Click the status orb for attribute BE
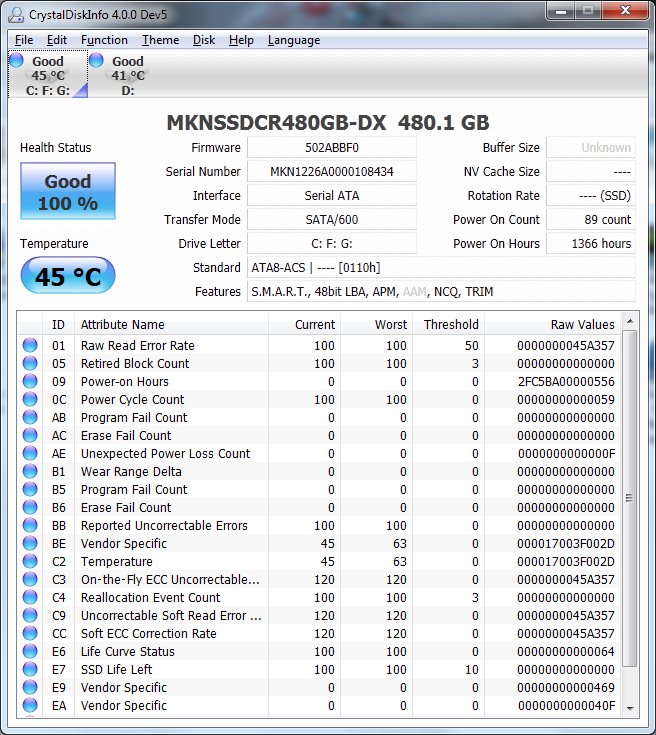Image resolution: width=656 pixels, height=735 pixels. click(30, 543)
